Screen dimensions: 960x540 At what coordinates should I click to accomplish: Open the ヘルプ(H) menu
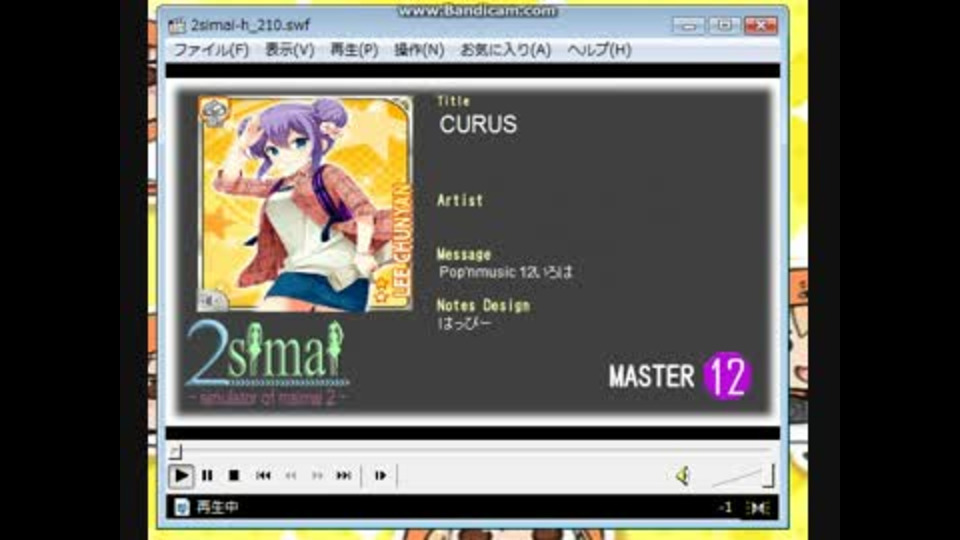pyautogui.click(x=599, y=50)
